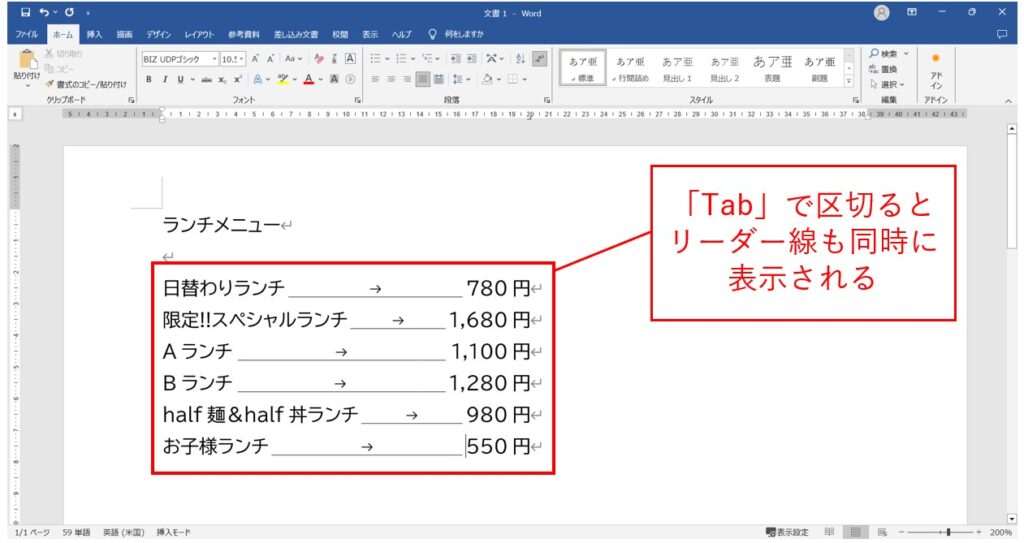Expand the Styles gallery more arrow
The image size is (1024, 543).
[x=849, y=82]
